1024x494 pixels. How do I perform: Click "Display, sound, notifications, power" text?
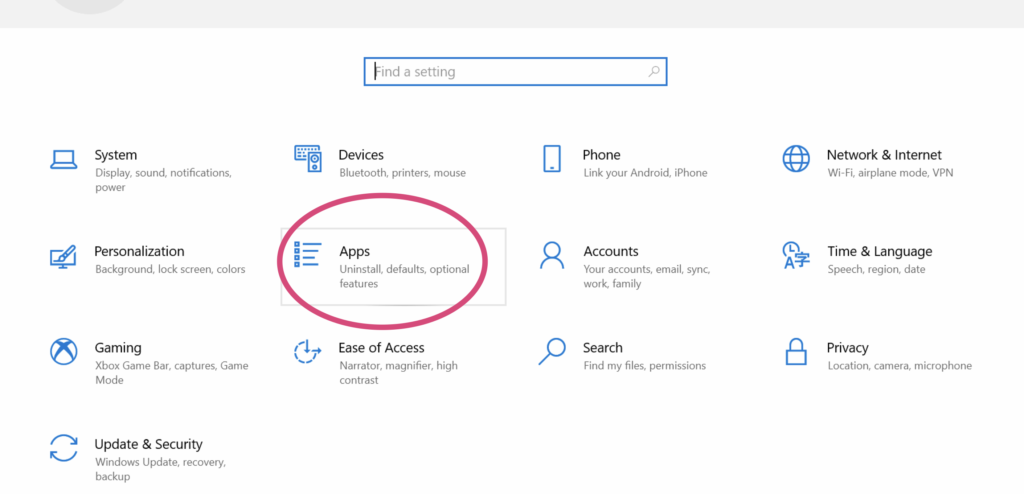[x=163, y=180]
